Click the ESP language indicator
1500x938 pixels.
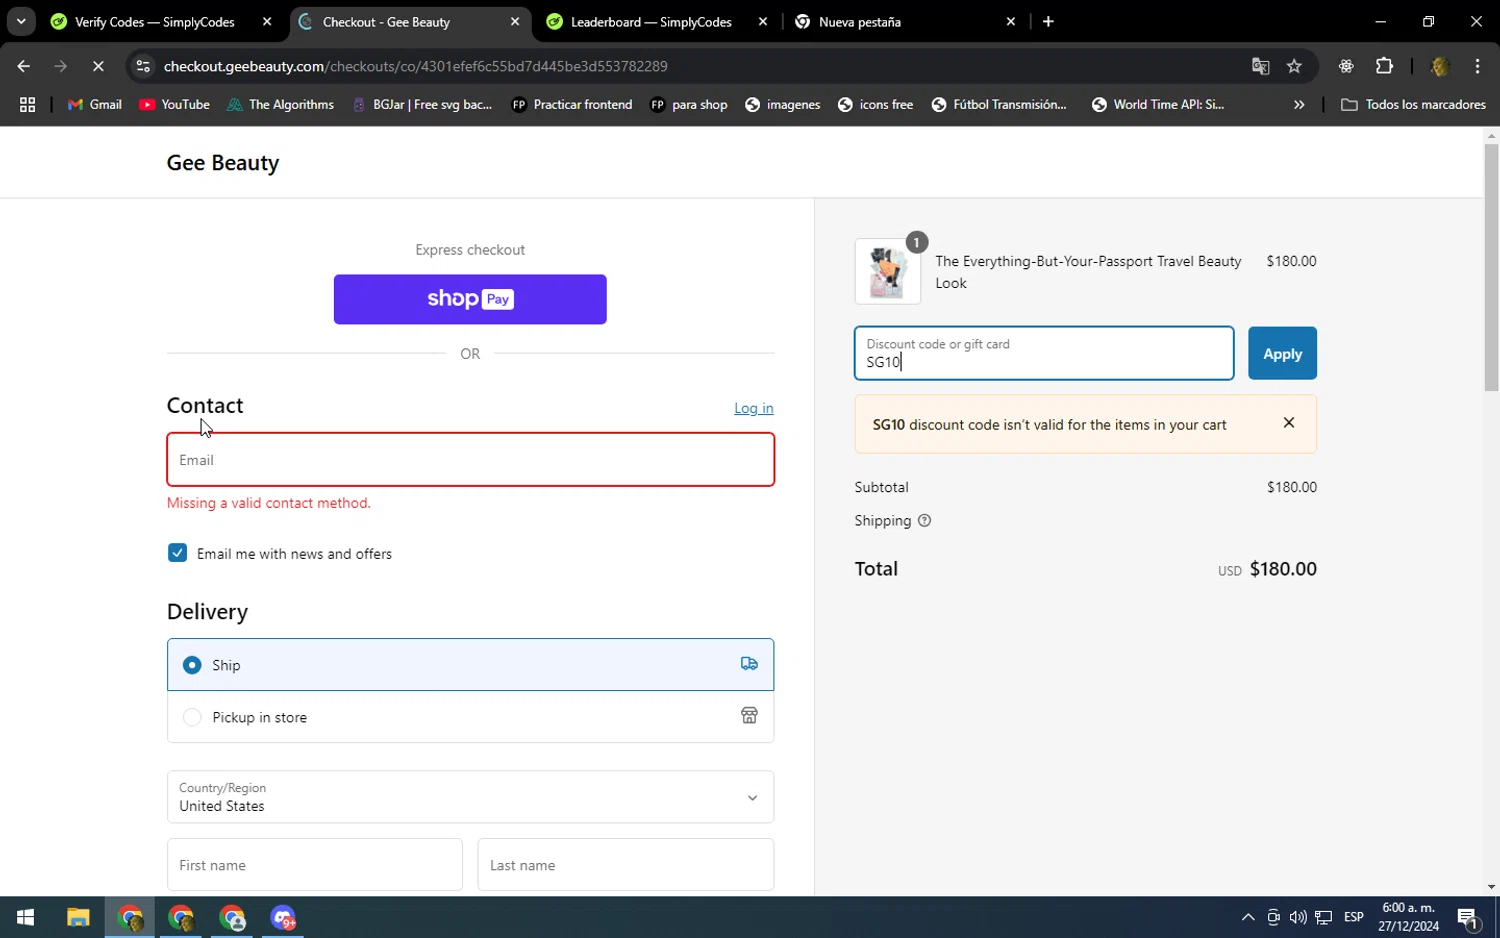pos(1354,917)
